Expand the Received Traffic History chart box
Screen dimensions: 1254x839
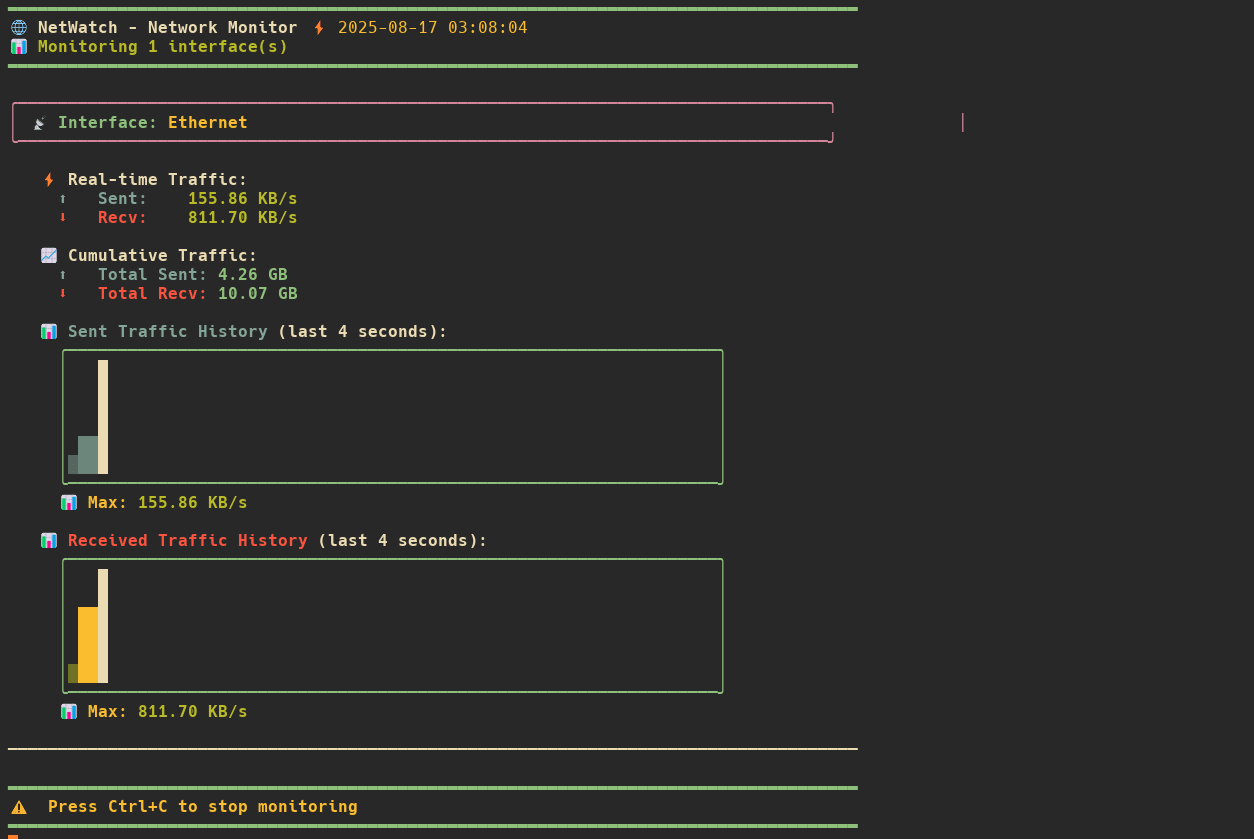[392, 625]
